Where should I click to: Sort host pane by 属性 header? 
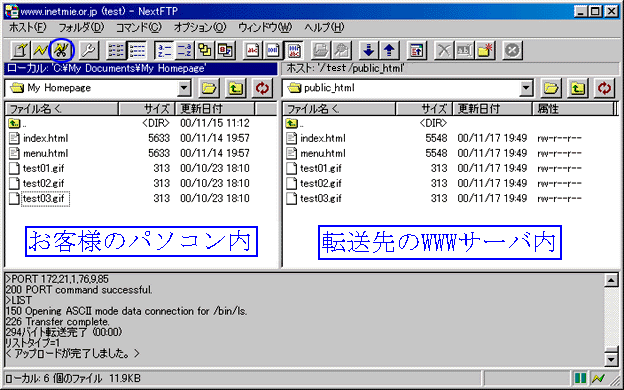[x=573, y=109]
